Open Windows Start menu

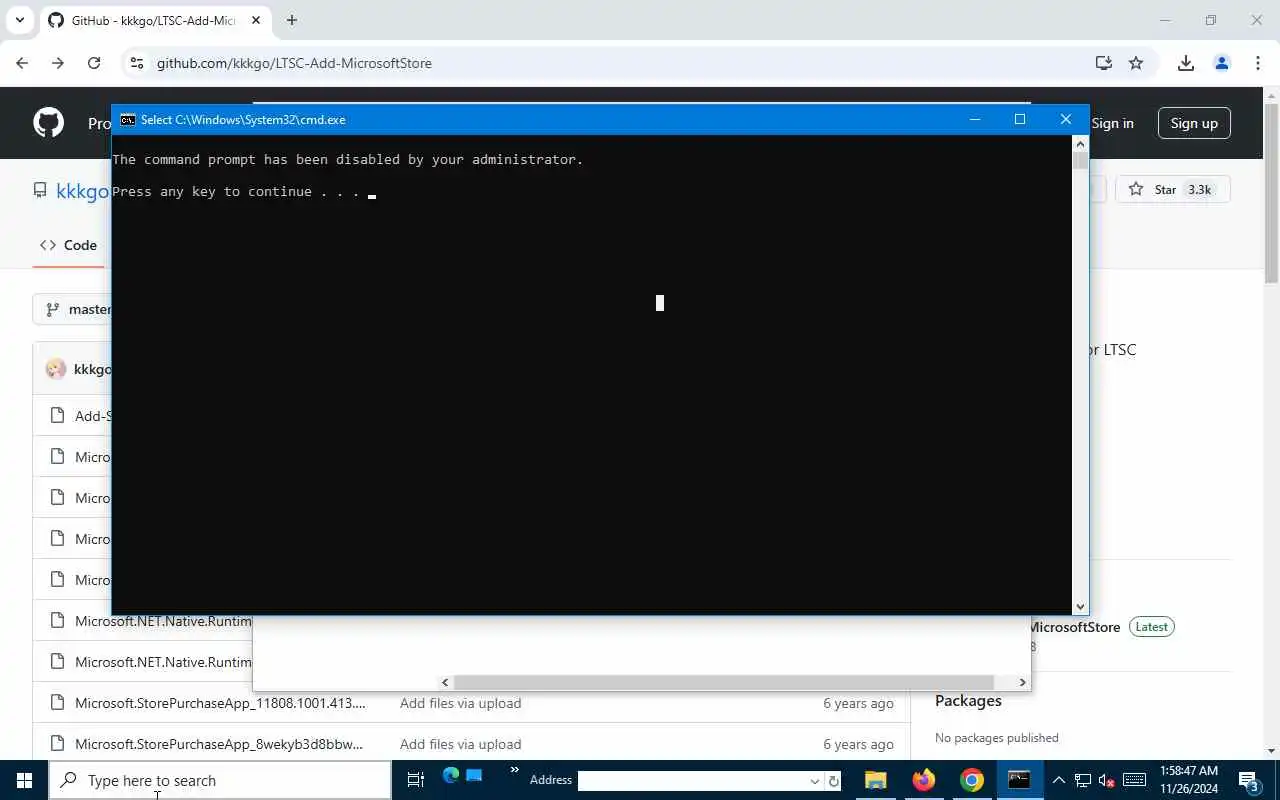pos(24,780)
